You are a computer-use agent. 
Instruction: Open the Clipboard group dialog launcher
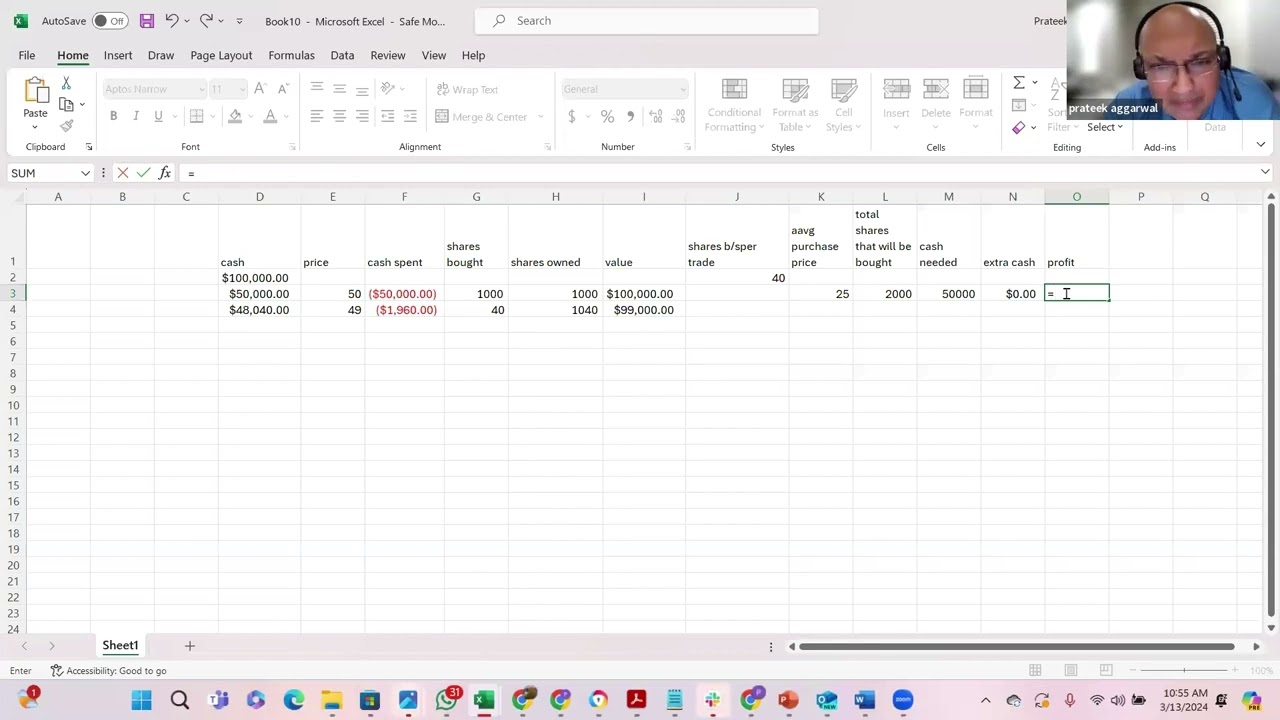pos(88,147)
